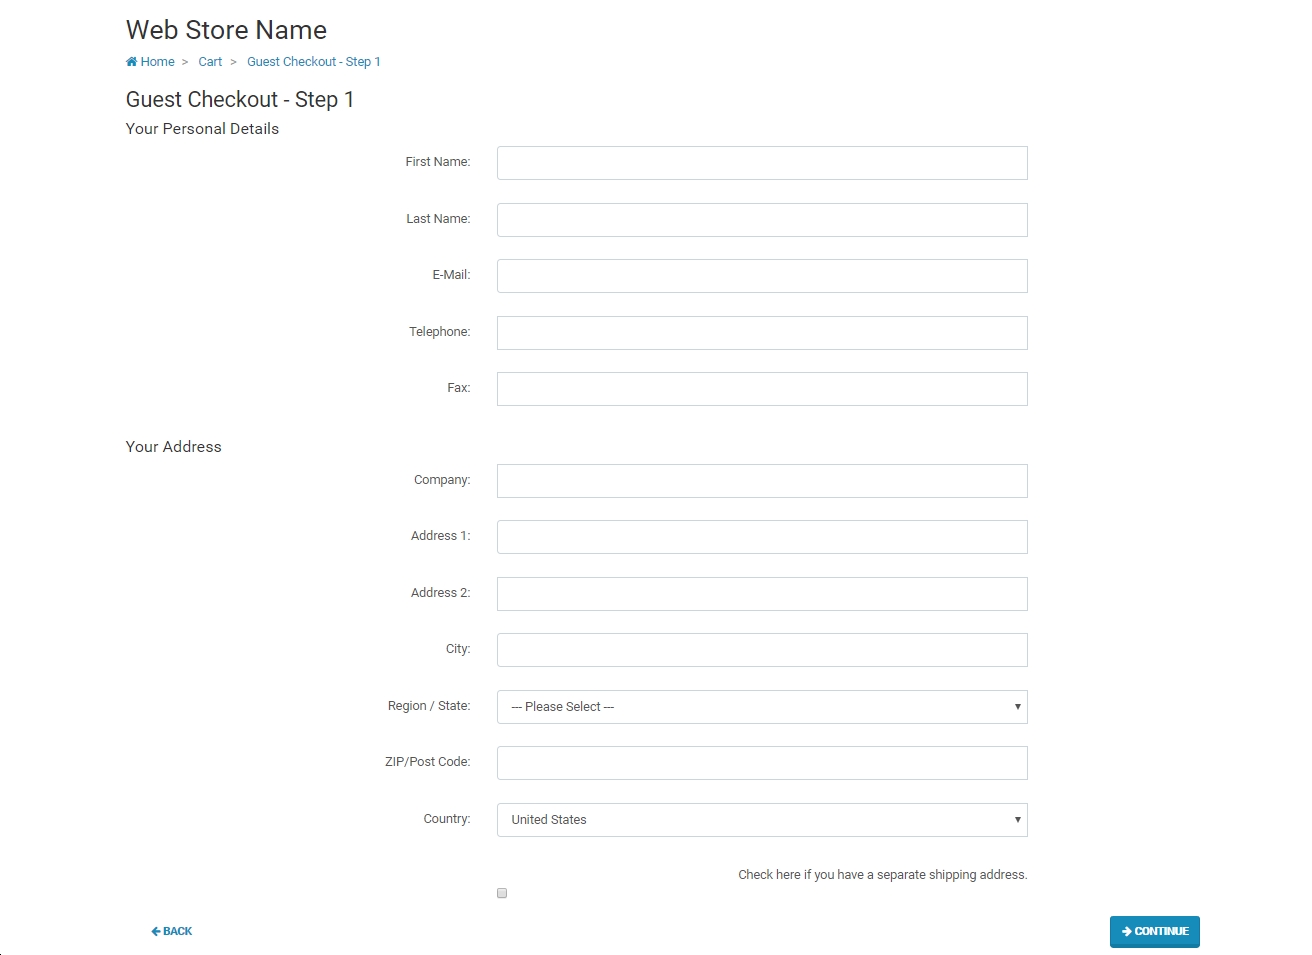Open the Cart breadcrumb link
This screenshot has width=1312, height=955.
click(x=210, y=62)
